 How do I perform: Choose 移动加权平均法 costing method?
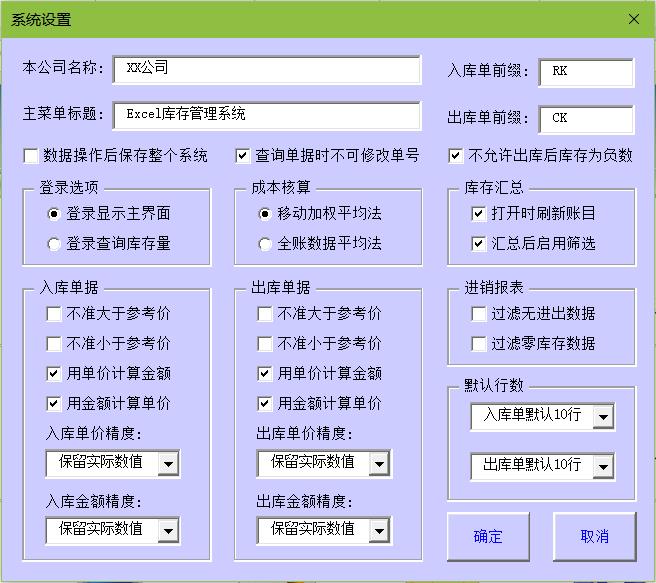[265, 214]
